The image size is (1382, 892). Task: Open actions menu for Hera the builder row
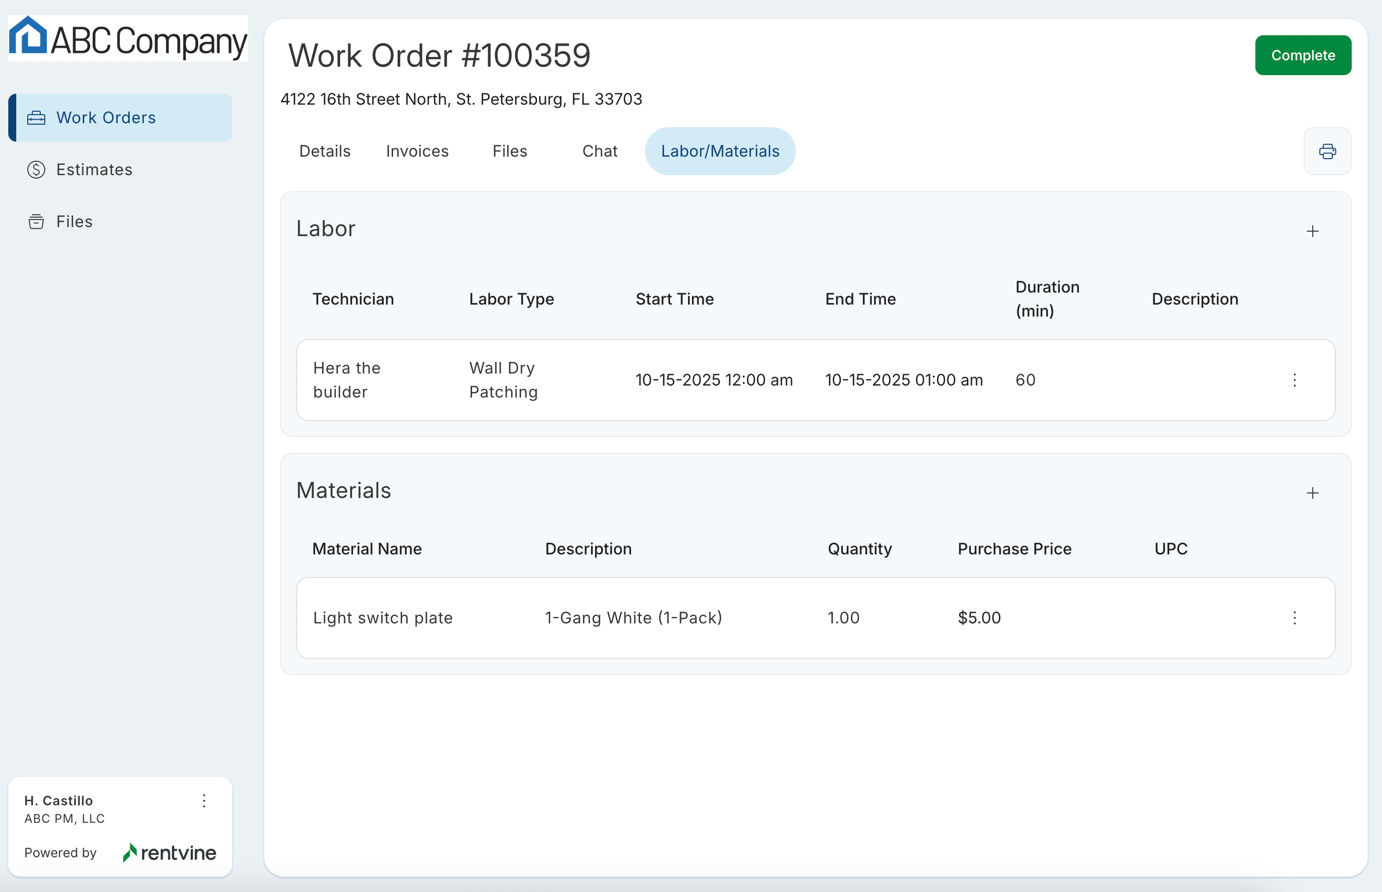pos(1294,380)
